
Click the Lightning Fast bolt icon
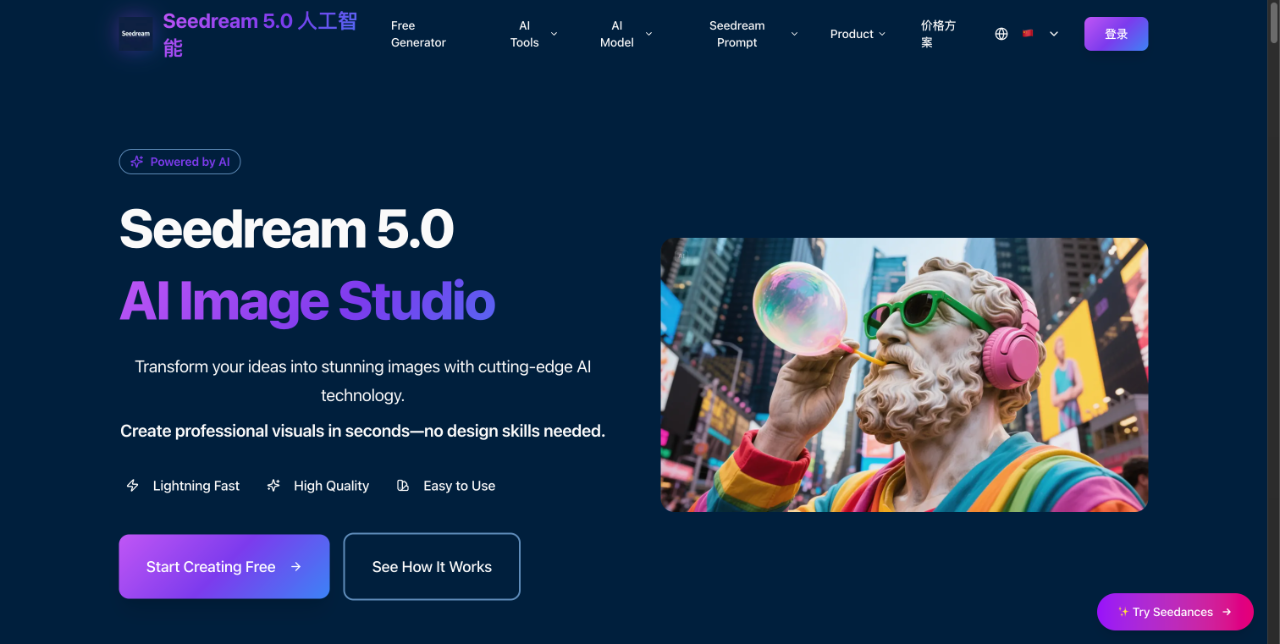(x=132, y=485)
